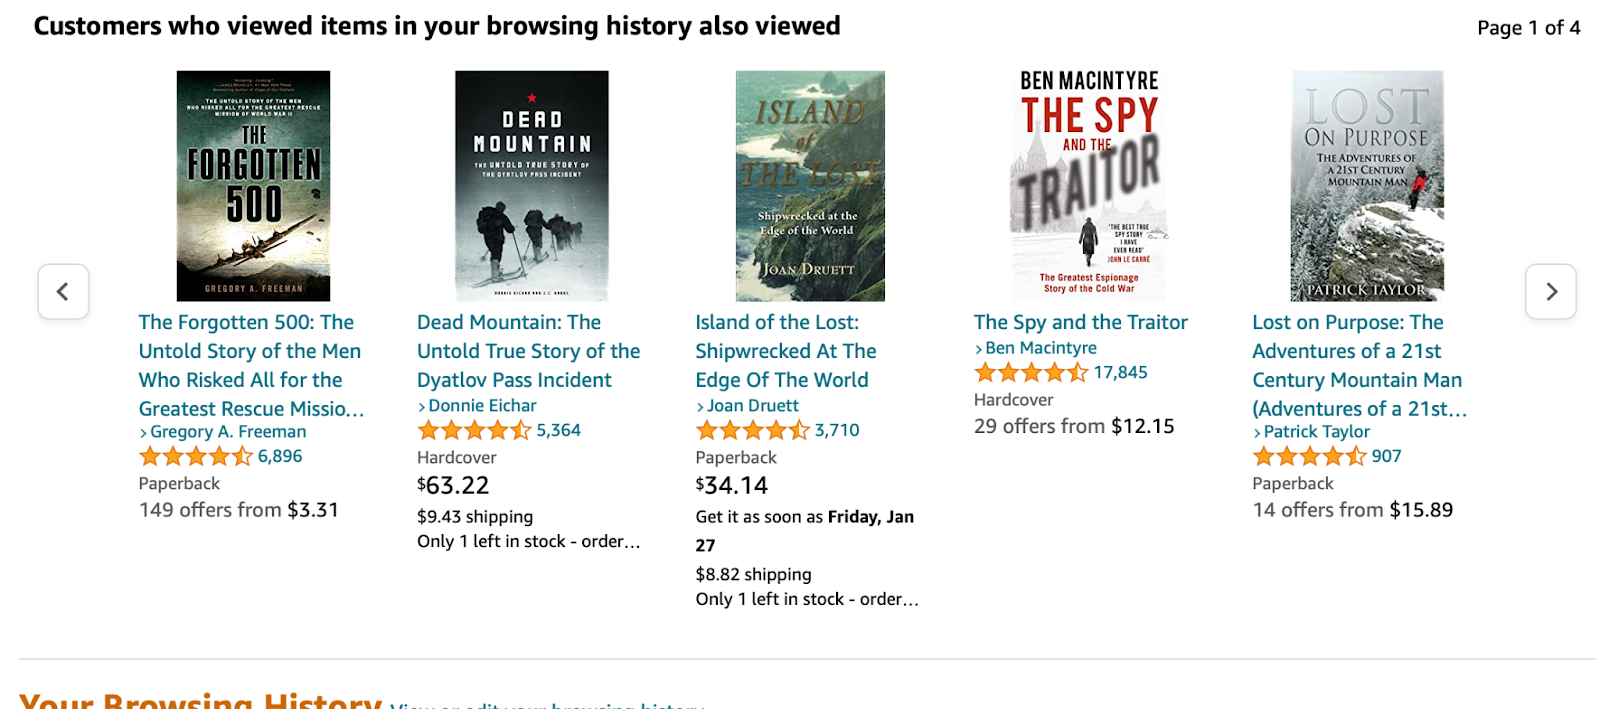Advance carousel with next page arrow

tap(1551, 292)
